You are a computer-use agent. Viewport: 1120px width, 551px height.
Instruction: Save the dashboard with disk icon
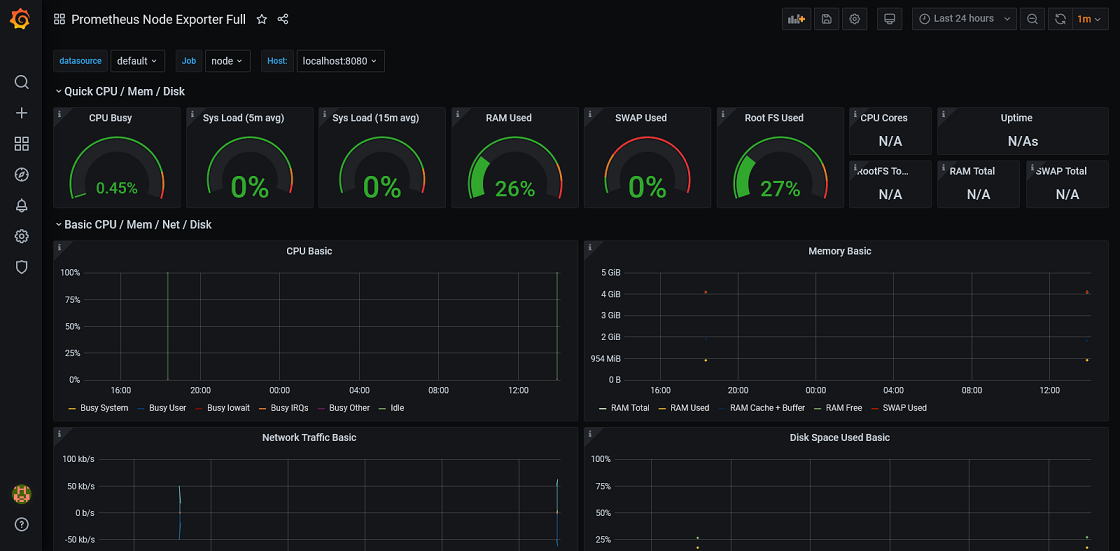[826, 19]
